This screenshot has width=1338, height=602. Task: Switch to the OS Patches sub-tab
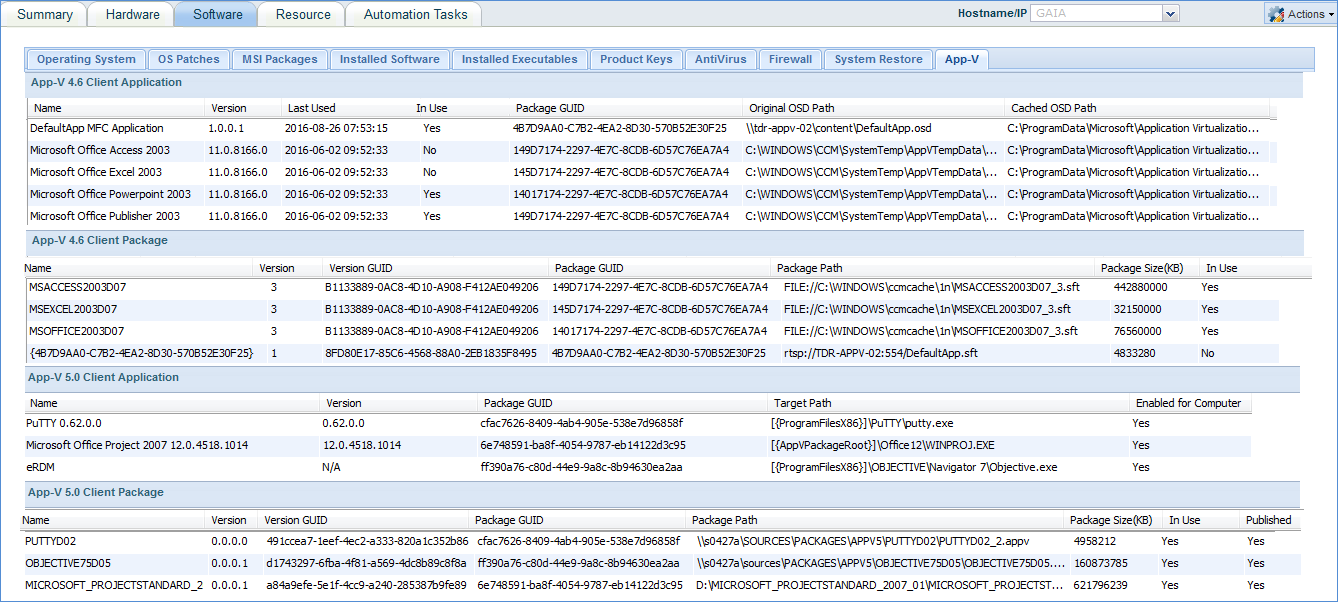click(189, 59)
